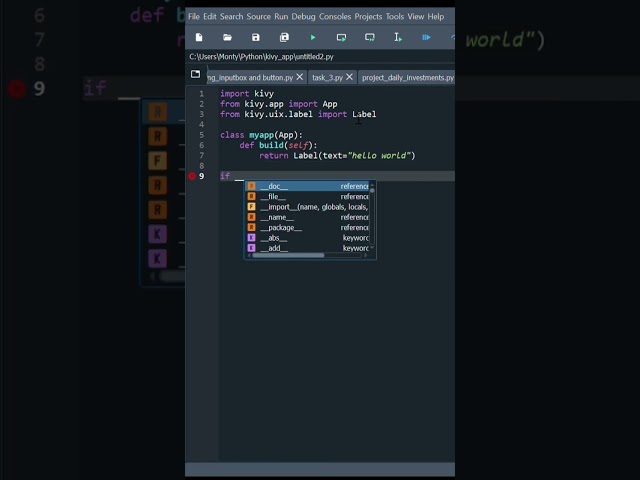Image resolution: width=640 pixels, height=480 pixels.
Task: Click the 'hello world' string on line 7
Action: point(381,156)
